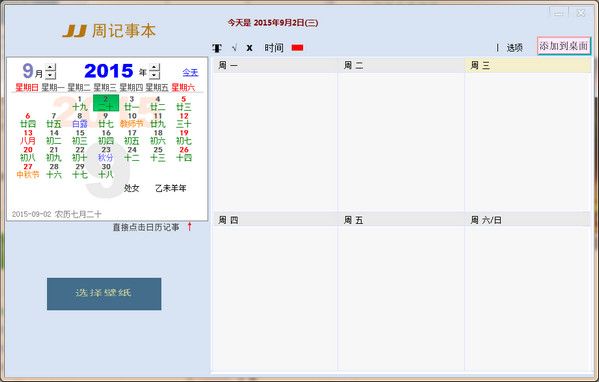Select September 23 秋分 date
The image size is (599, 382).
point(106,154)
